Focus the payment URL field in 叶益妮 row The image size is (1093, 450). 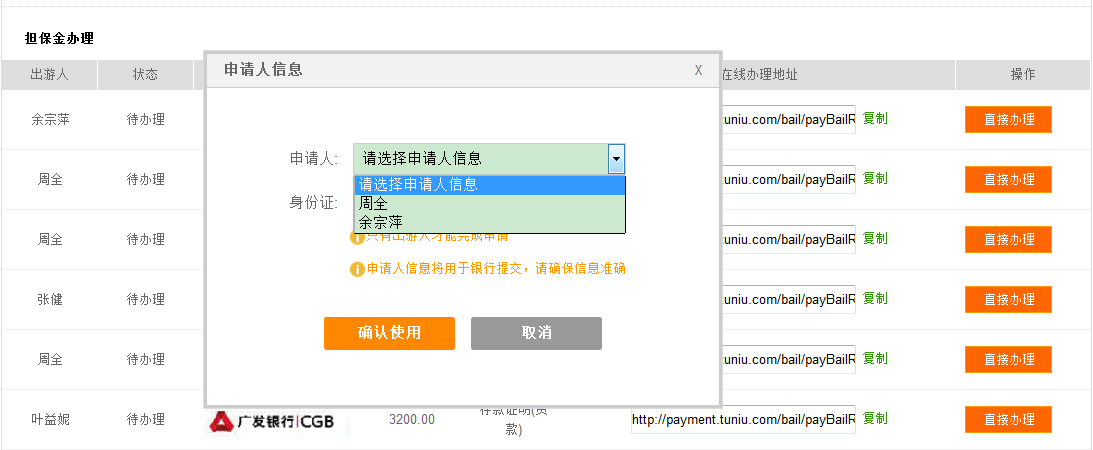(x=743, y=419)
